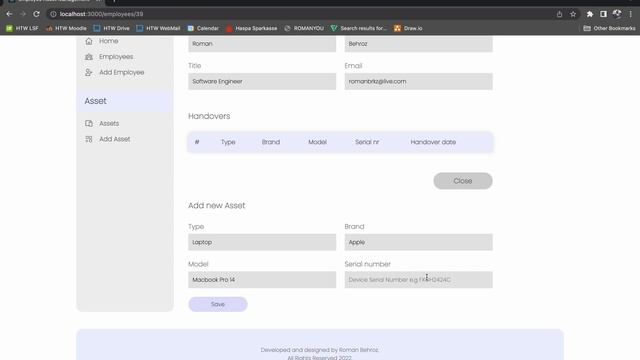Click the Assets icon in sidebar

(89, 123)
